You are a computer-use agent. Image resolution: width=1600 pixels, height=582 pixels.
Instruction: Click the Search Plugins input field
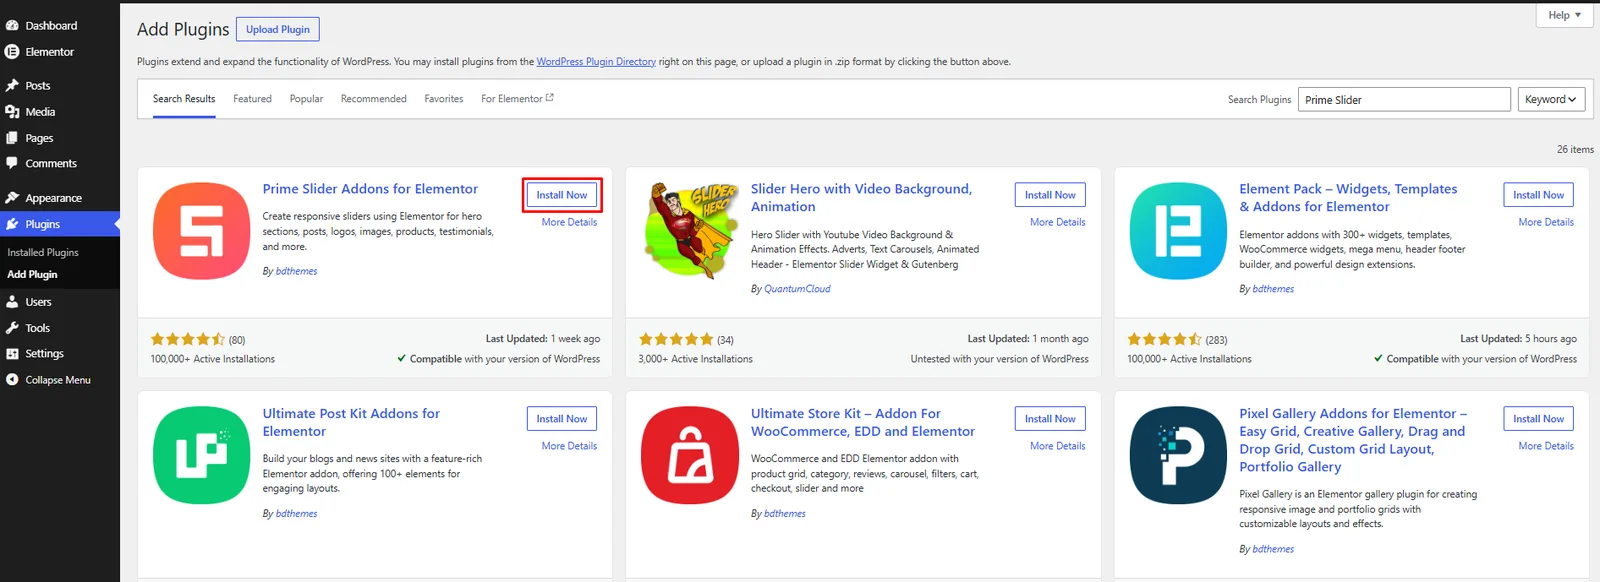(x=1404, y=99)
